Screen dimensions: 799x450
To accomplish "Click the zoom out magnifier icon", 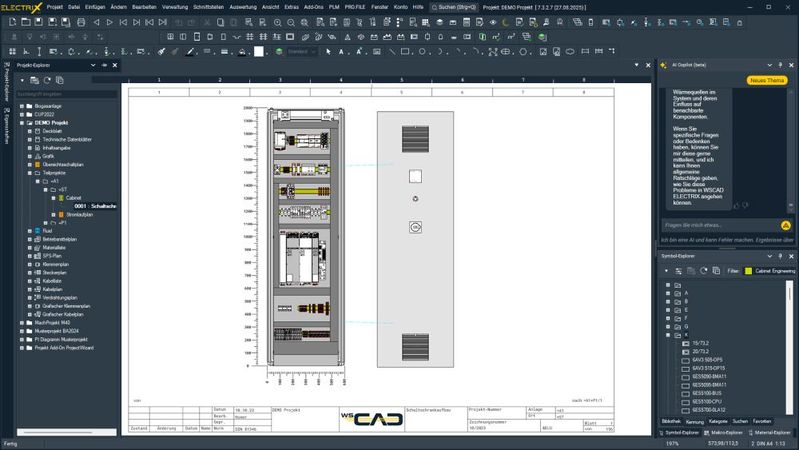I will [291, 22].
